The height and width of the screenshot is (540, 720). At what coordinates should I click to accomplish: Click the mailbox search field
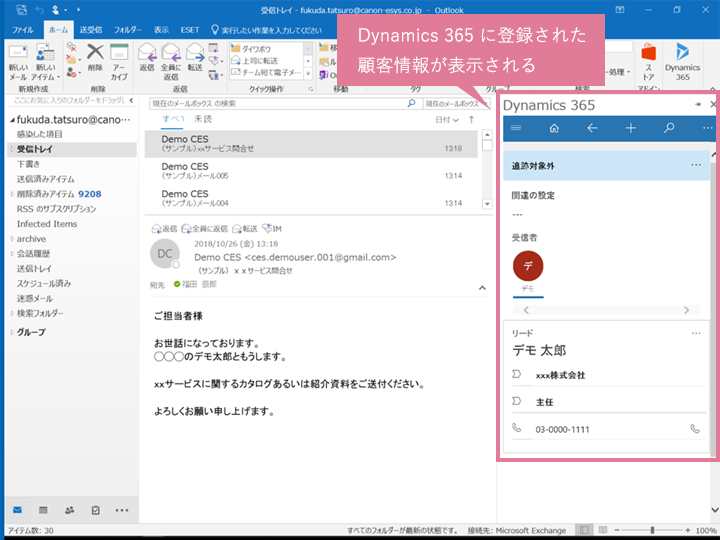278,103
